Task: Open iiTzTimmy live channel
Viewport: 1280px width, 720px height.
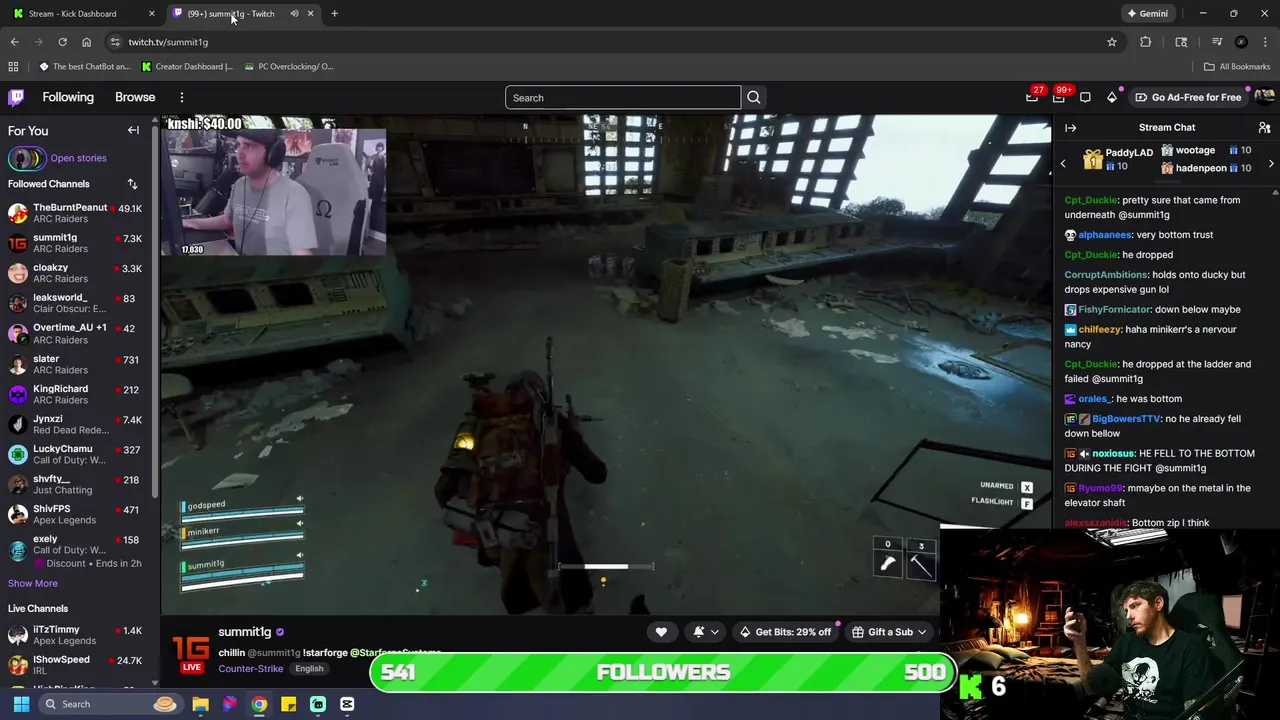Action: 75,635
